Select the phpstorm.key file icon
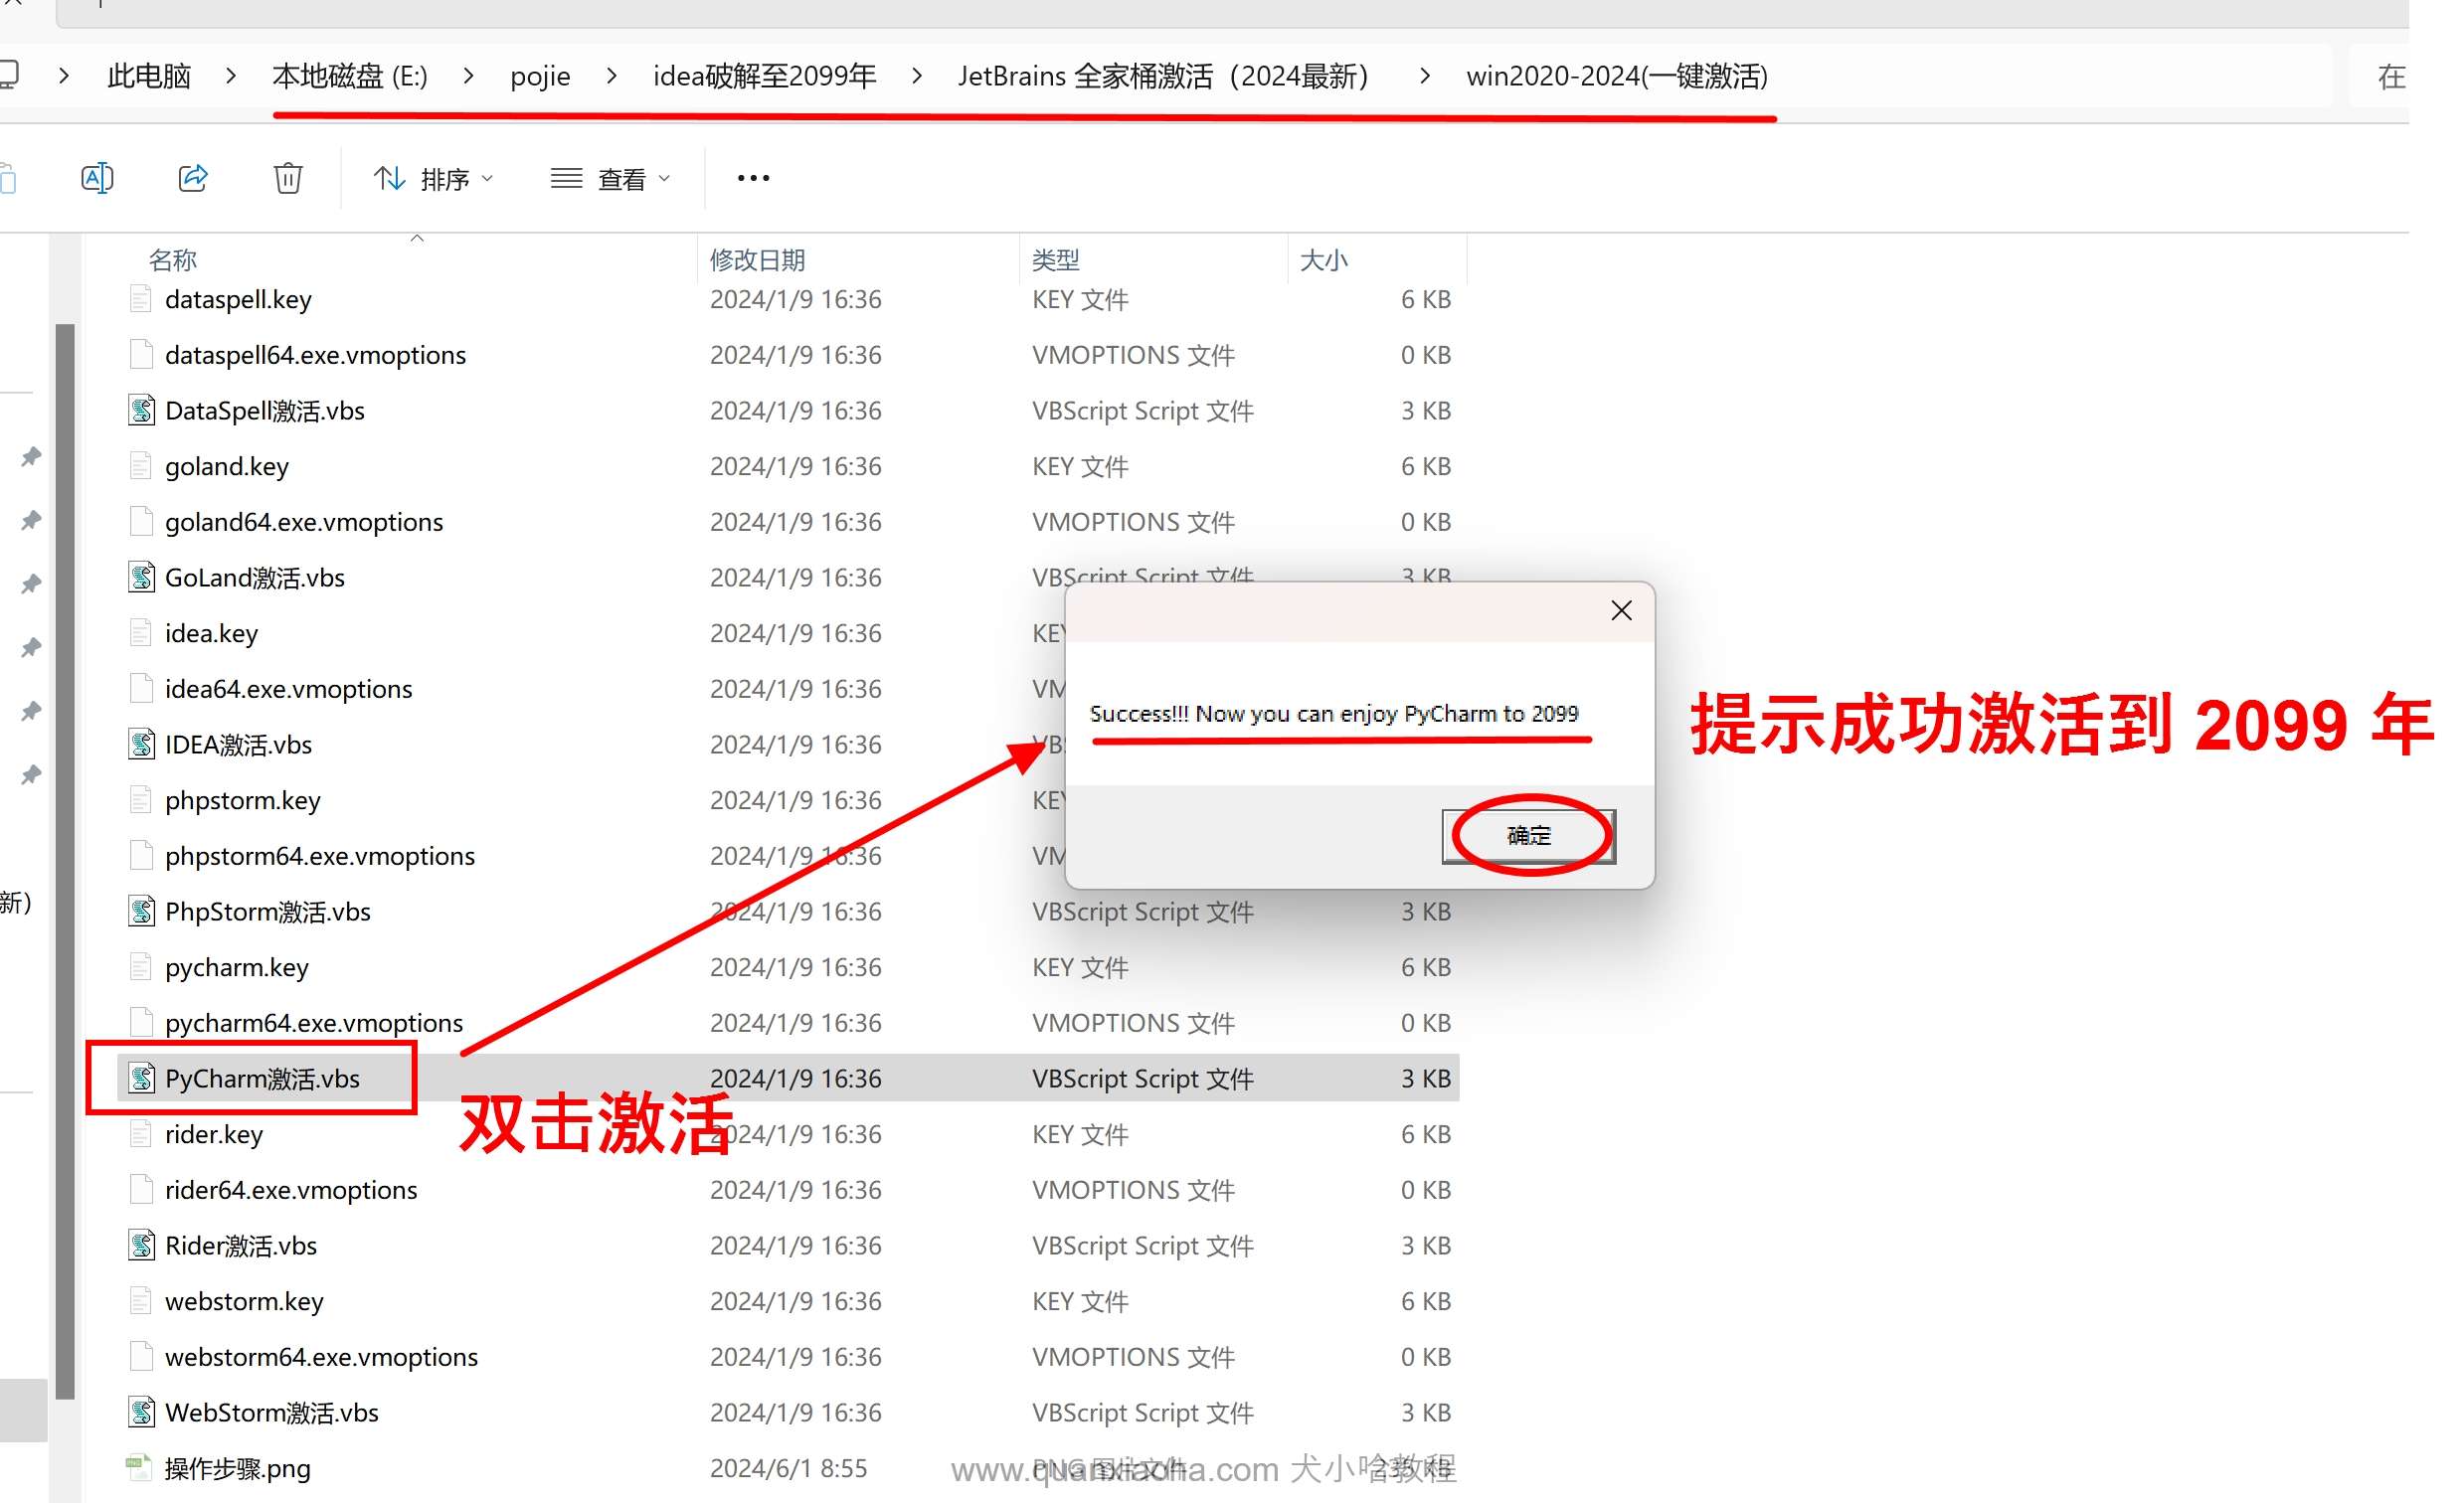This screenshot has width=2464, height=1503. point(141,800)
